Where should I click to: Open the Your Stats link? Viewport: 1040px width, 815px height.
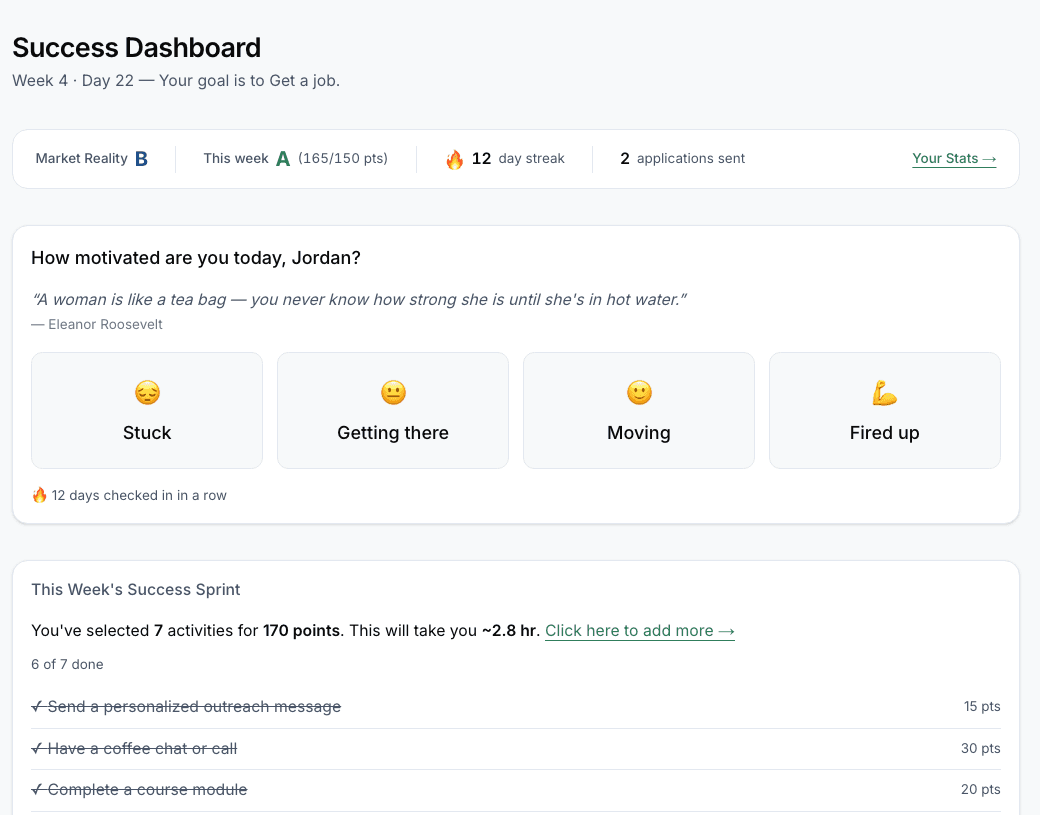954,158
